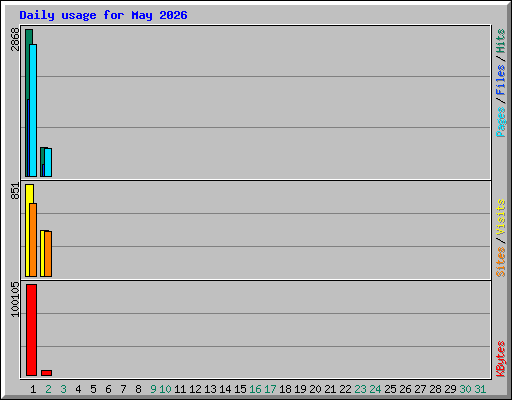Click day label 14 on the x-axis

click(x=225, y=389)
